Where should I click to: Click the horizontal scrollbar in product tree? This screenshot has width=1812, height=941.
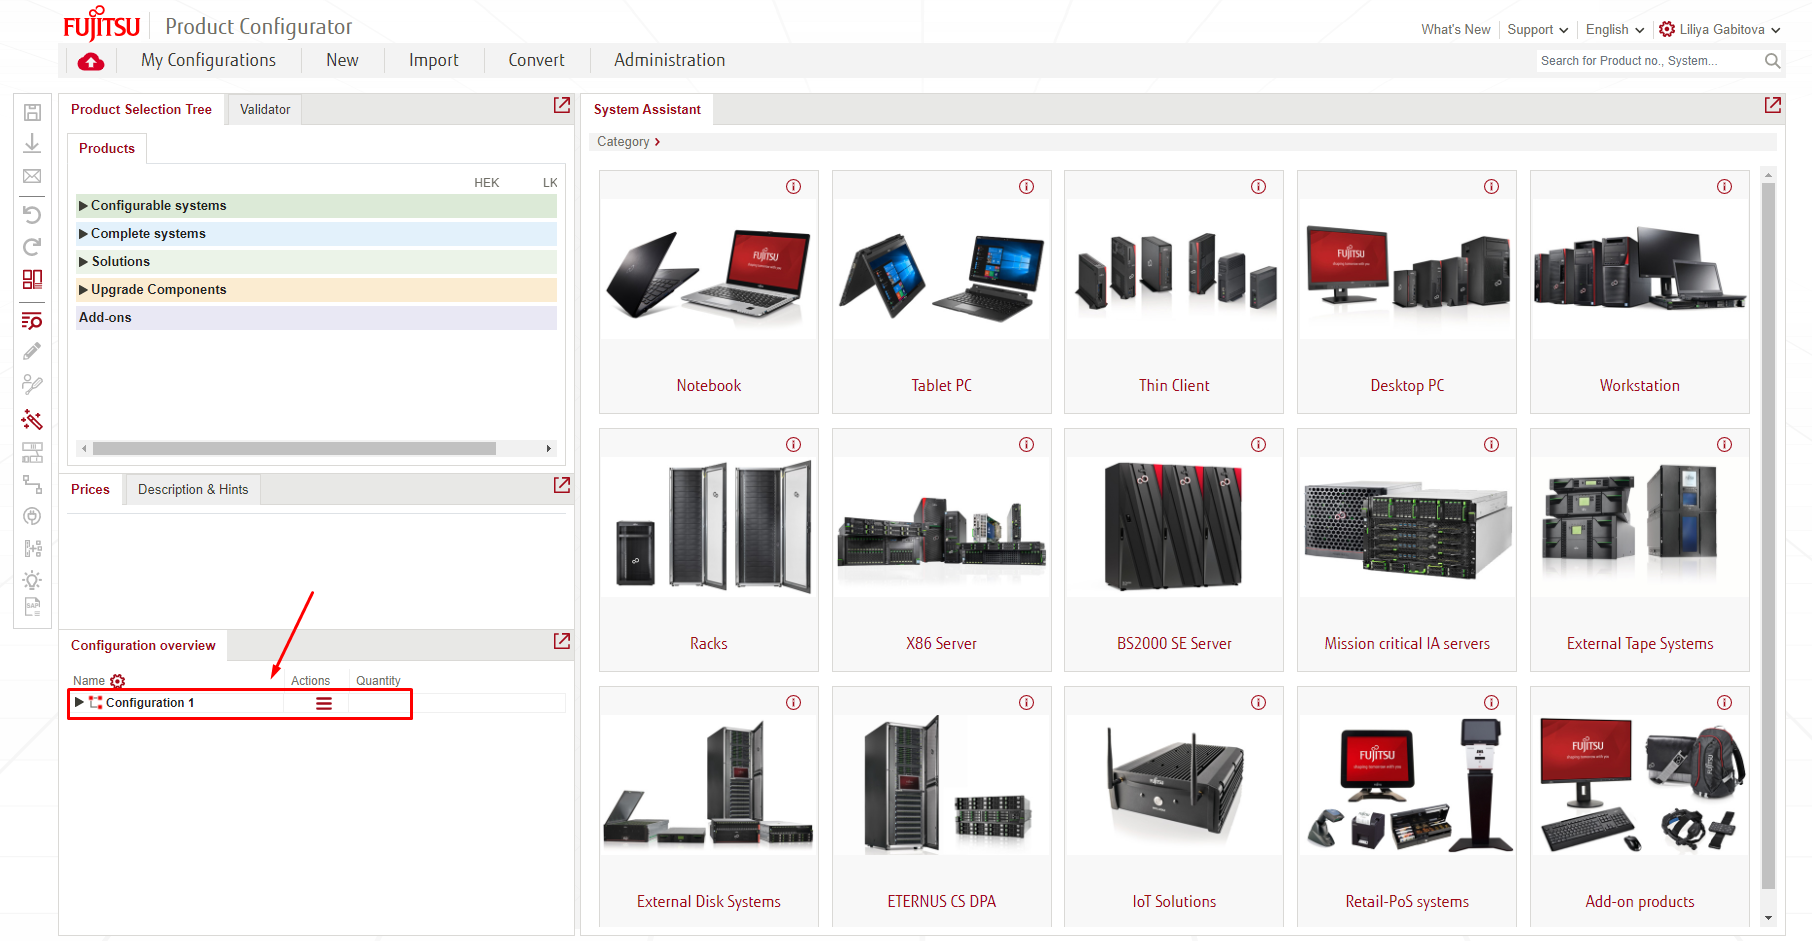[x=294, y=449]
